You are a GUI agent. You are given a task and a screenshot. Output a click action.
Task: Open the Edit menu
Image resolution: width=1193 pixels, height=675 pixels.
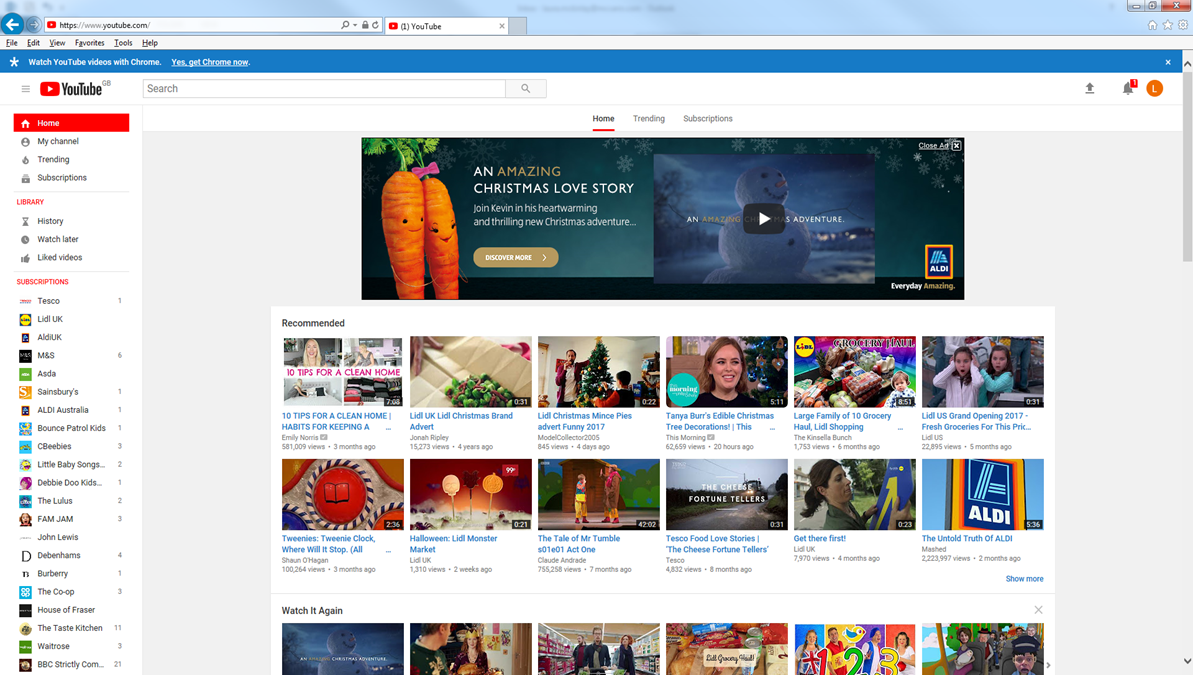(33, 43)
